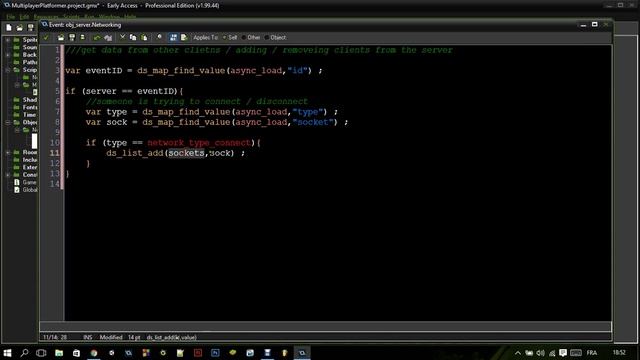This screenshot has height=360, width=640.
Task: Print the code from editor toolbar
Action: coord(82,38)
